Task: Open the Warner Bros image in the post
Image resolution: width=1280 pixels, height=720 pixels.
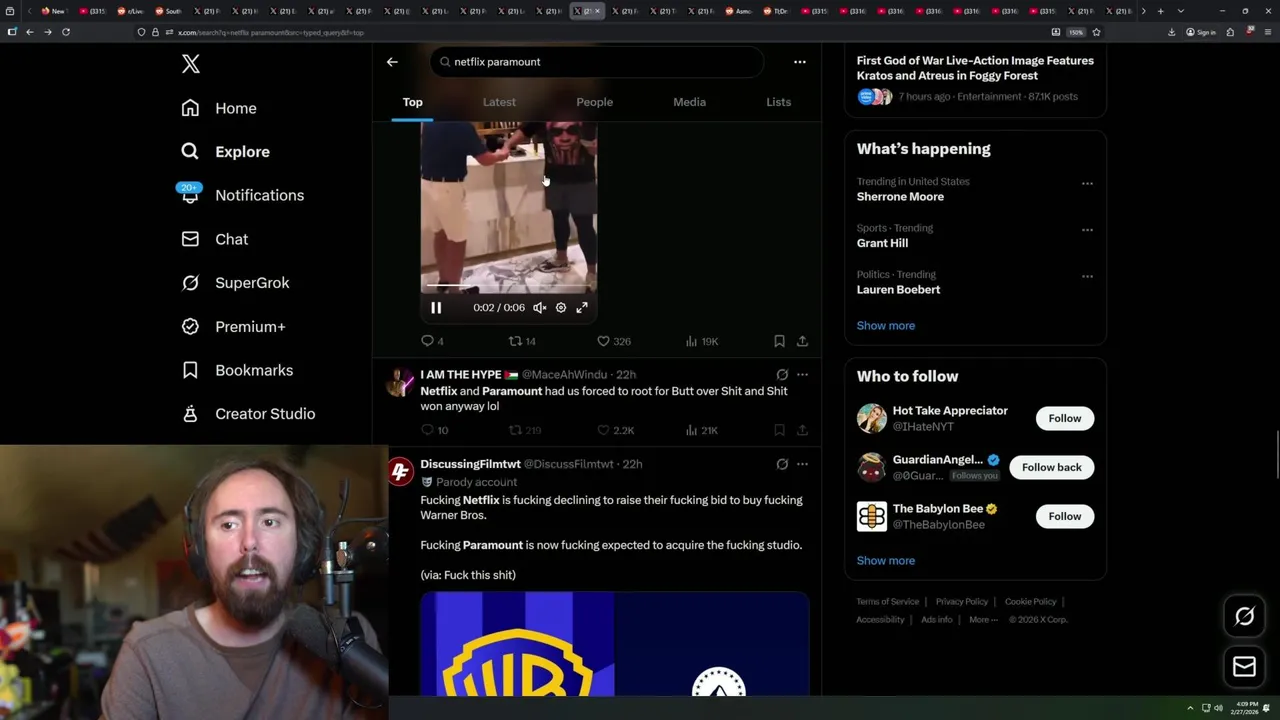Action: (x=614, y=644)
